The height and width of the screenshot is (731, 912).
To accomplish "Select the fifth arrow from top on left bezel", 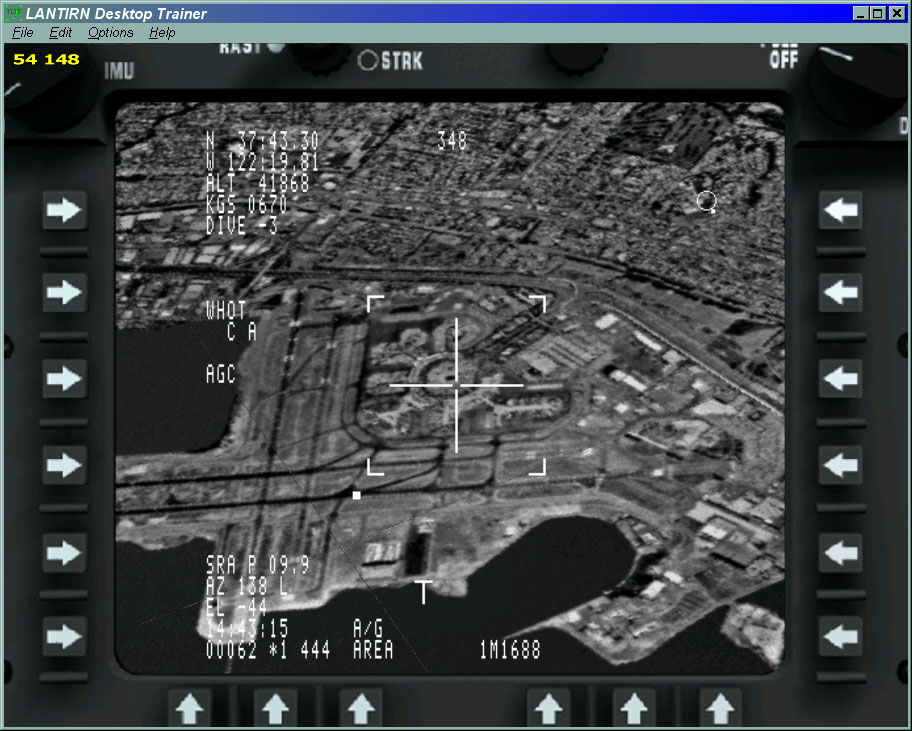I will (x=64, y=552).
